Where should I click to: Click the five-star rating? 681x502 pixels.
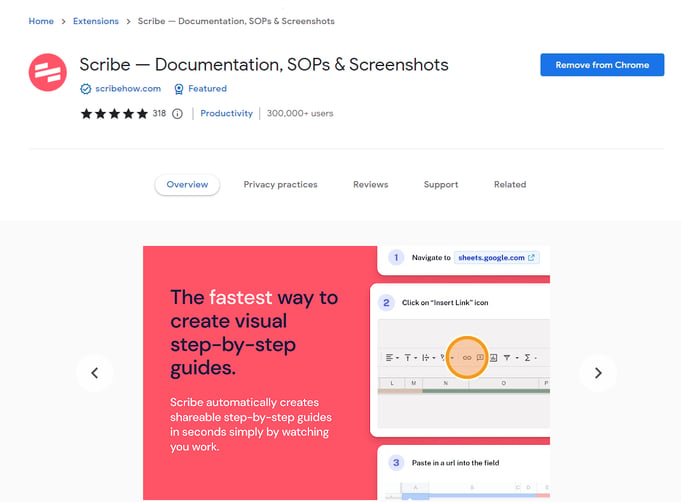click(114, 114)
